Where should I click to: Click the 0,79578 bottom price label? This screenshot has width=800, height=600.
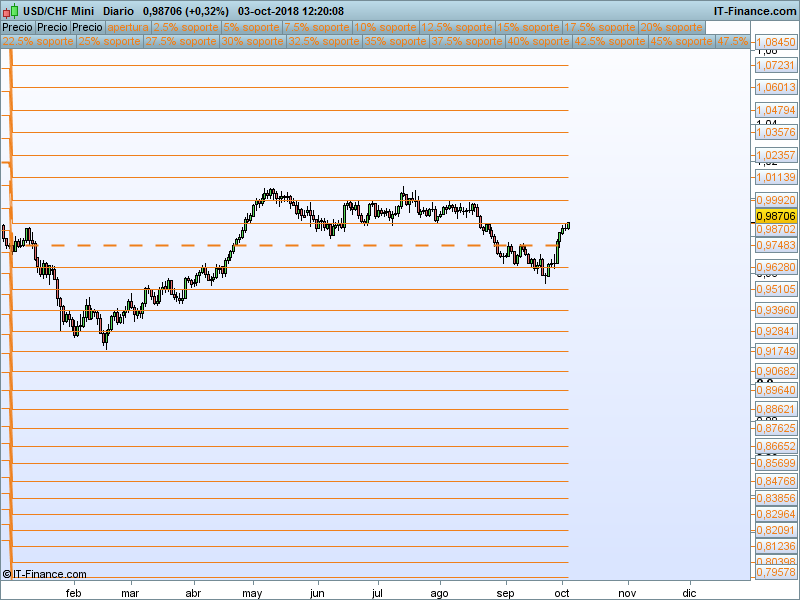coord(776,573)
